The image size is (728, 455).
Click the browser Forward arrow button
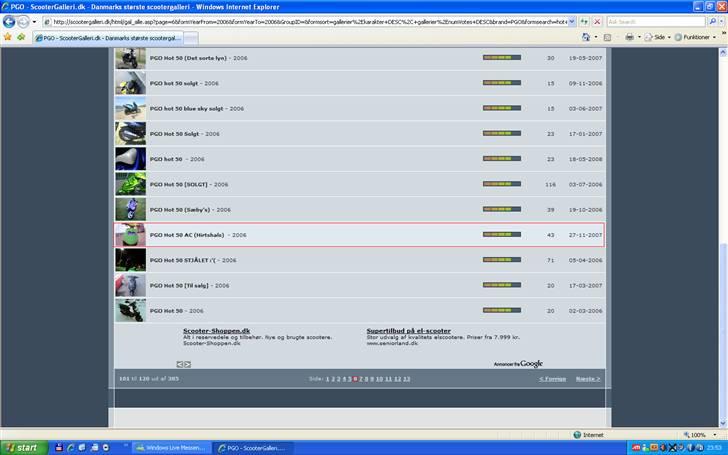click(x=23, y=21)
